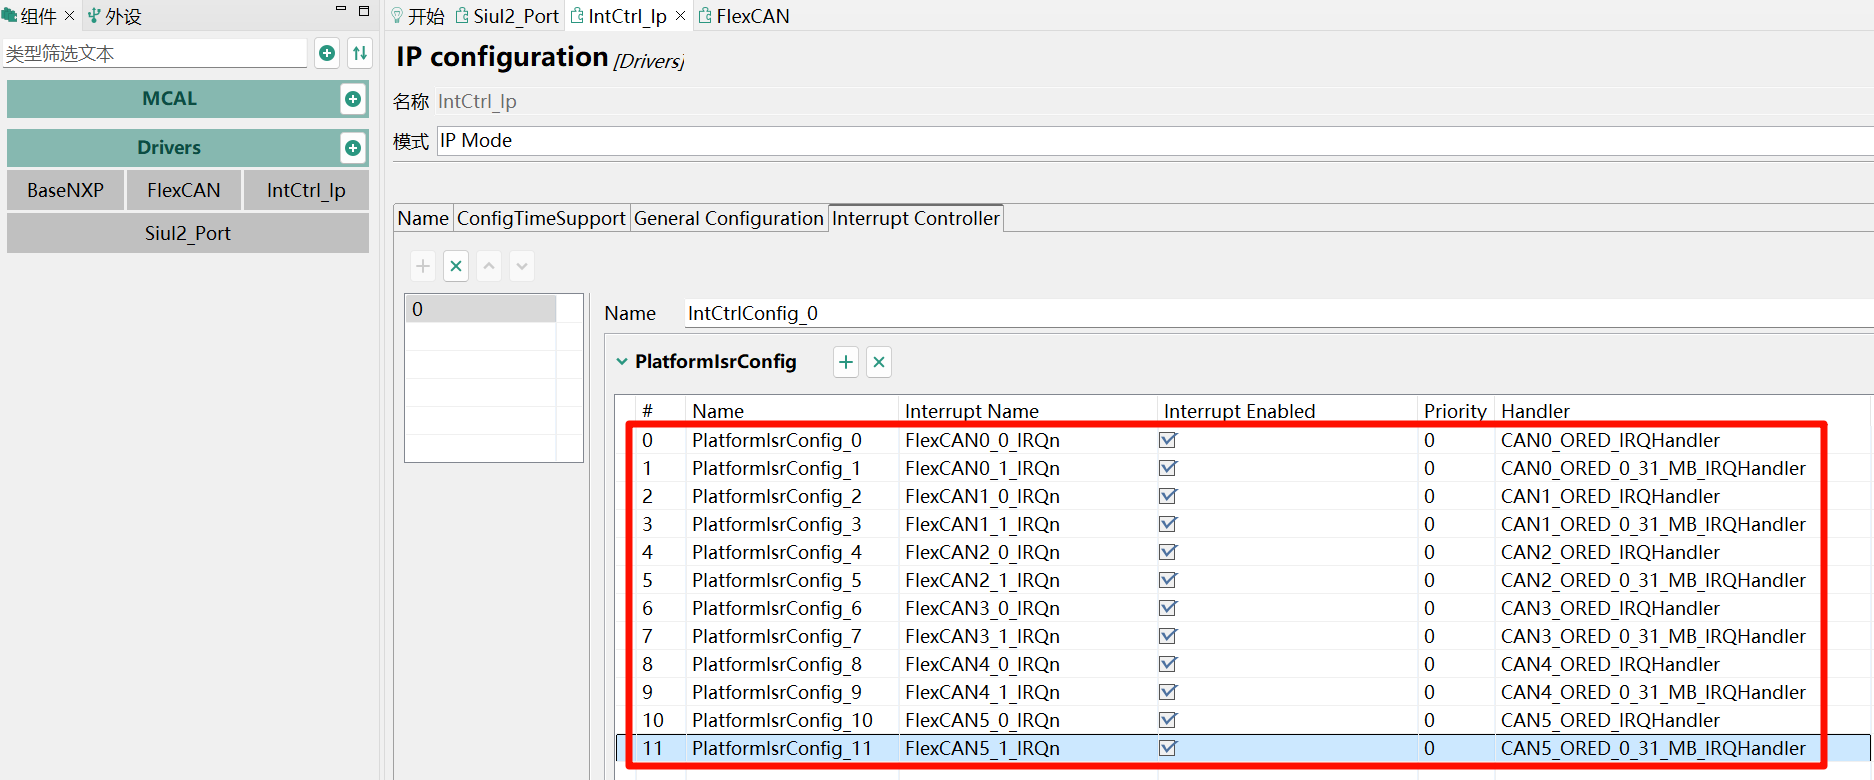The image size is (1874, 780).
Task: Edit the CAN4_ORED_IRQHandler handler cell
Action: pyautogui.click(x=1610, y=664)
